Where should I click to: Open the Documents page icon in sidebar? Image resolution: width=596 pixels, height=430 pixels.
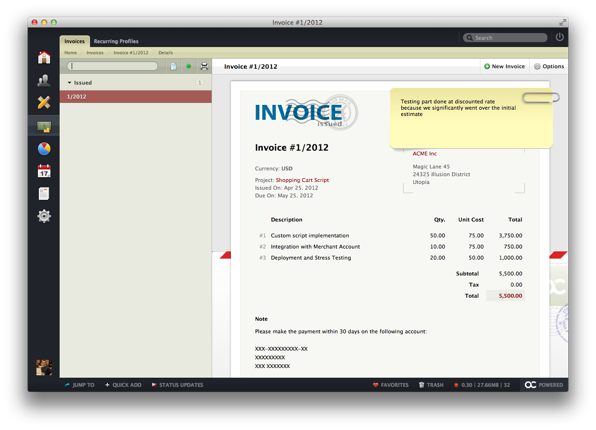(44, 194)
